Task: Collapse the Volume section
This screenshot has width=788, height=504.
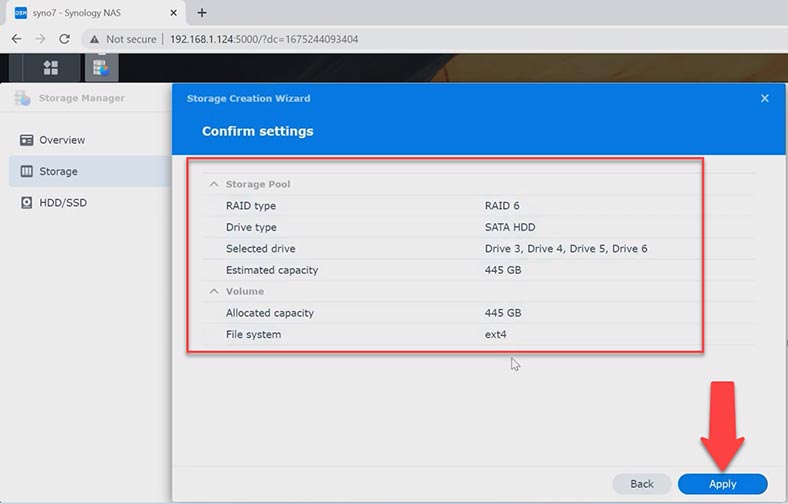Action: coord(214,291)
